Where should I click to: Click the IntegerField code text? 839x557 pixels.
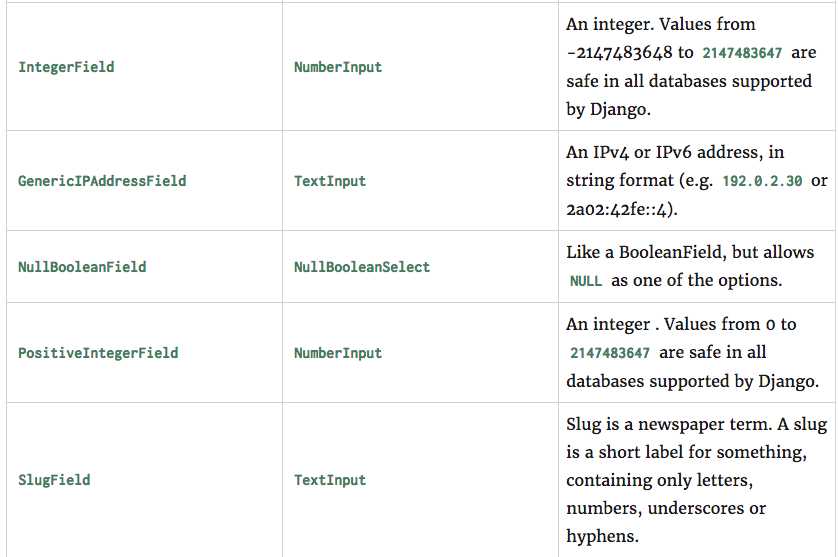[66, 67]
